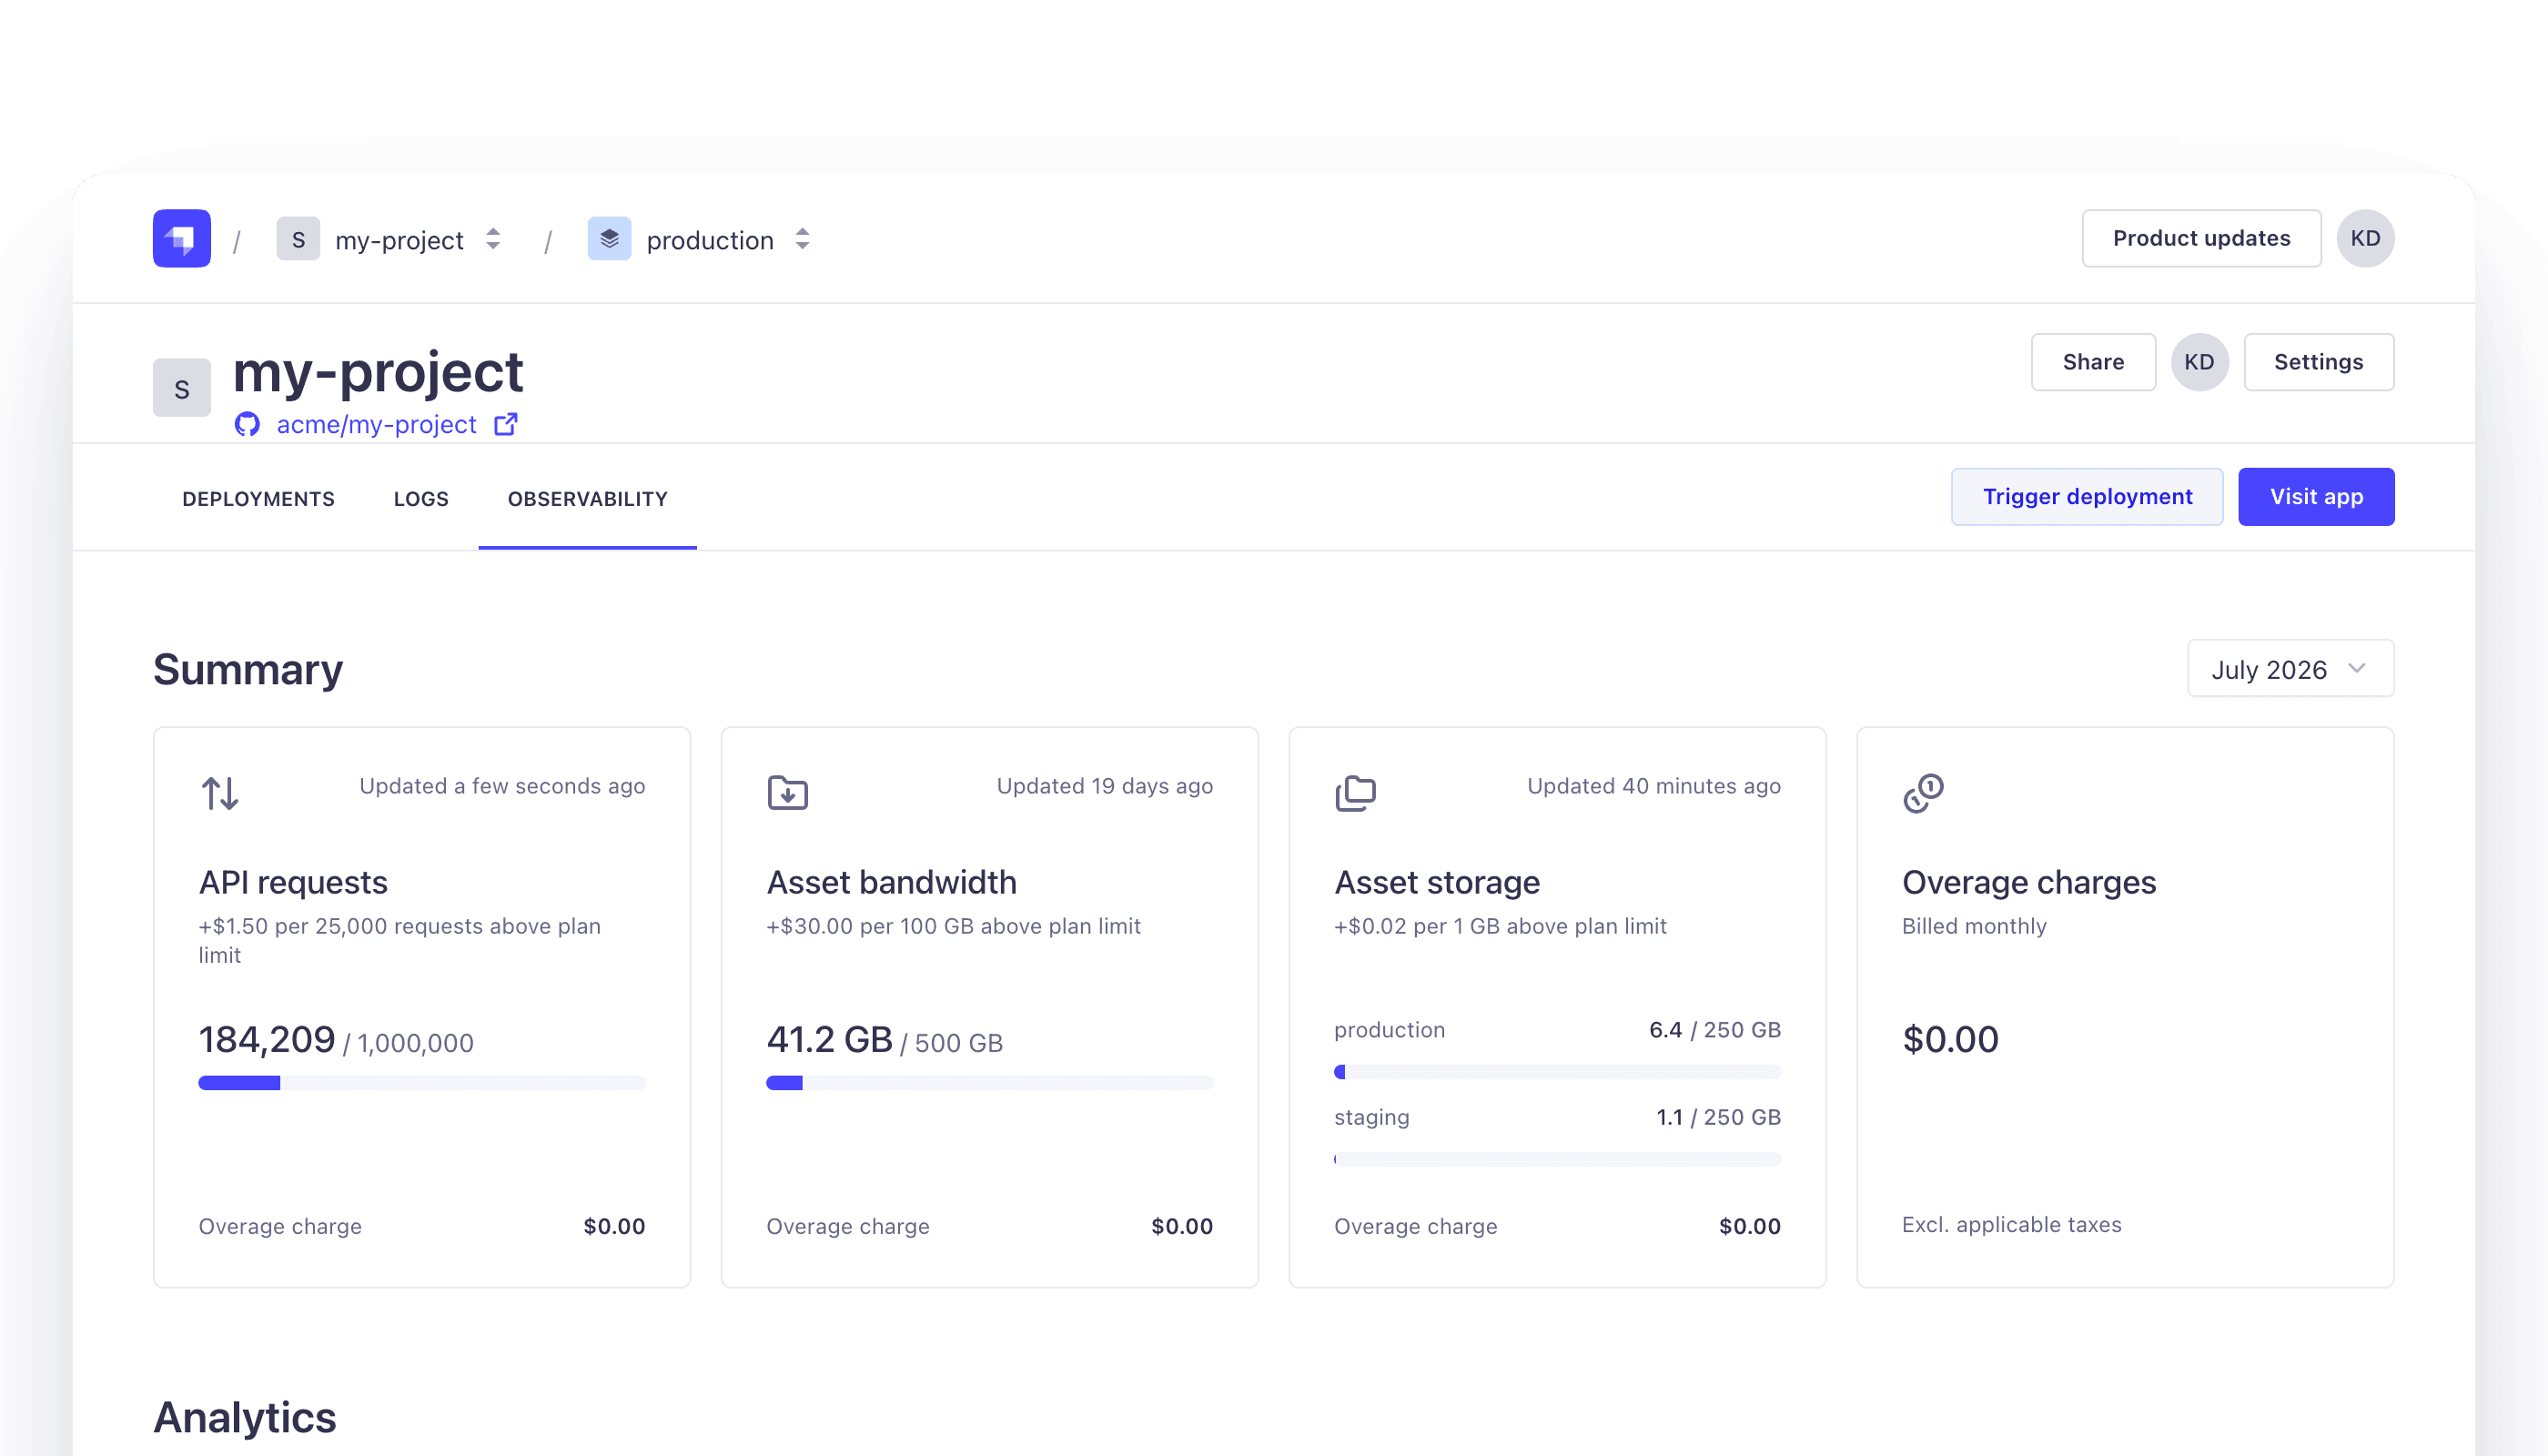Click the Asset bandwidth card's overage charge $0.00

tap(1182, 1226)
